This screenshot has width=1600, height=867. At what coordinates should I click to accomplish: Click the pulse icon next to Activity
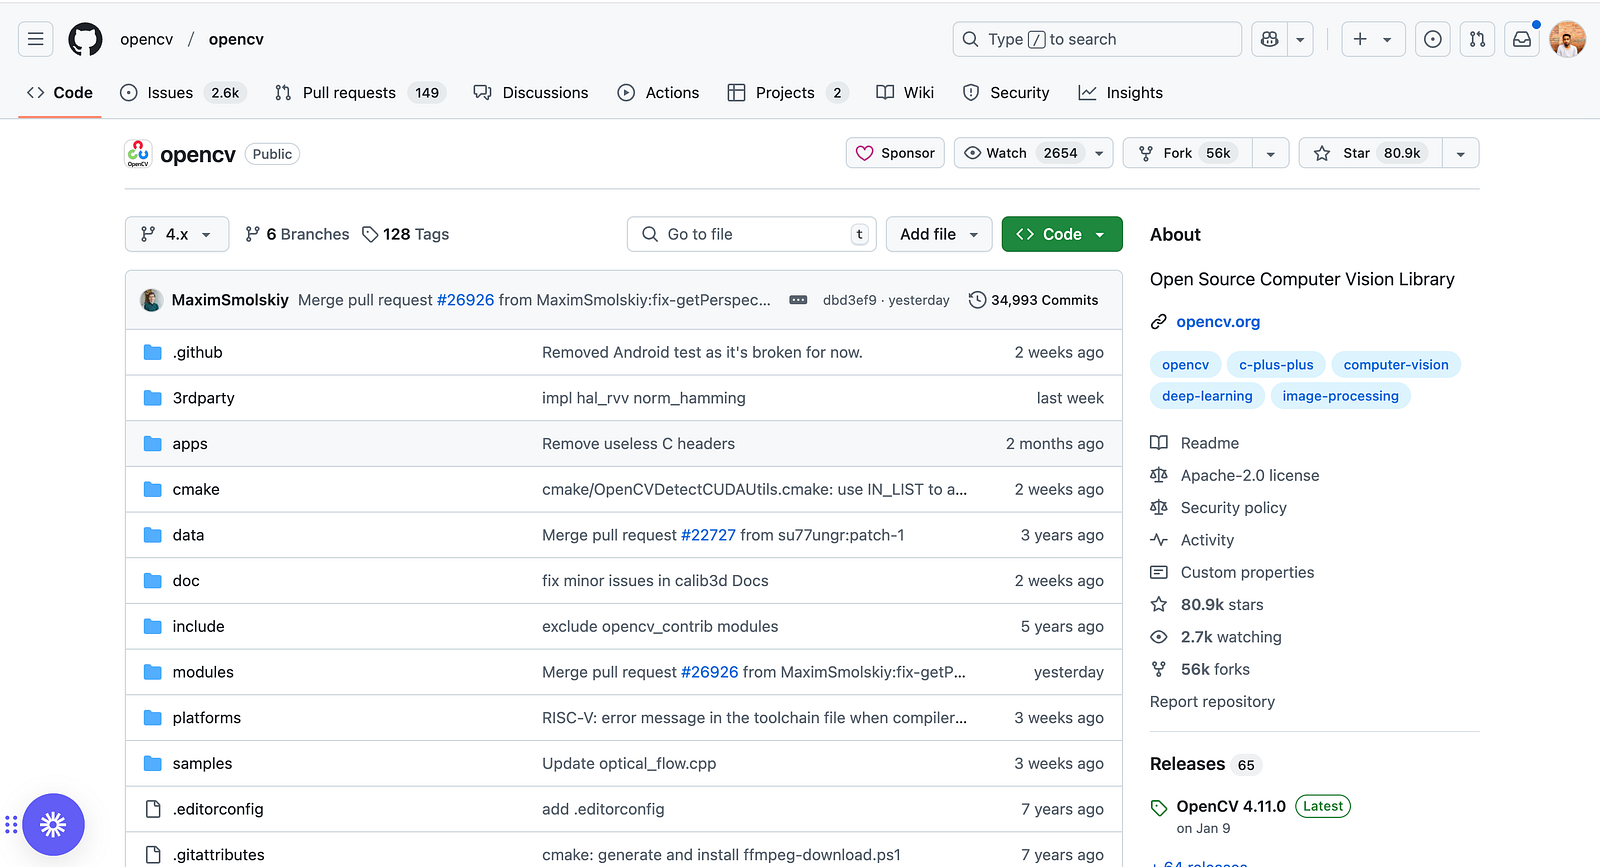[1159, 540]
